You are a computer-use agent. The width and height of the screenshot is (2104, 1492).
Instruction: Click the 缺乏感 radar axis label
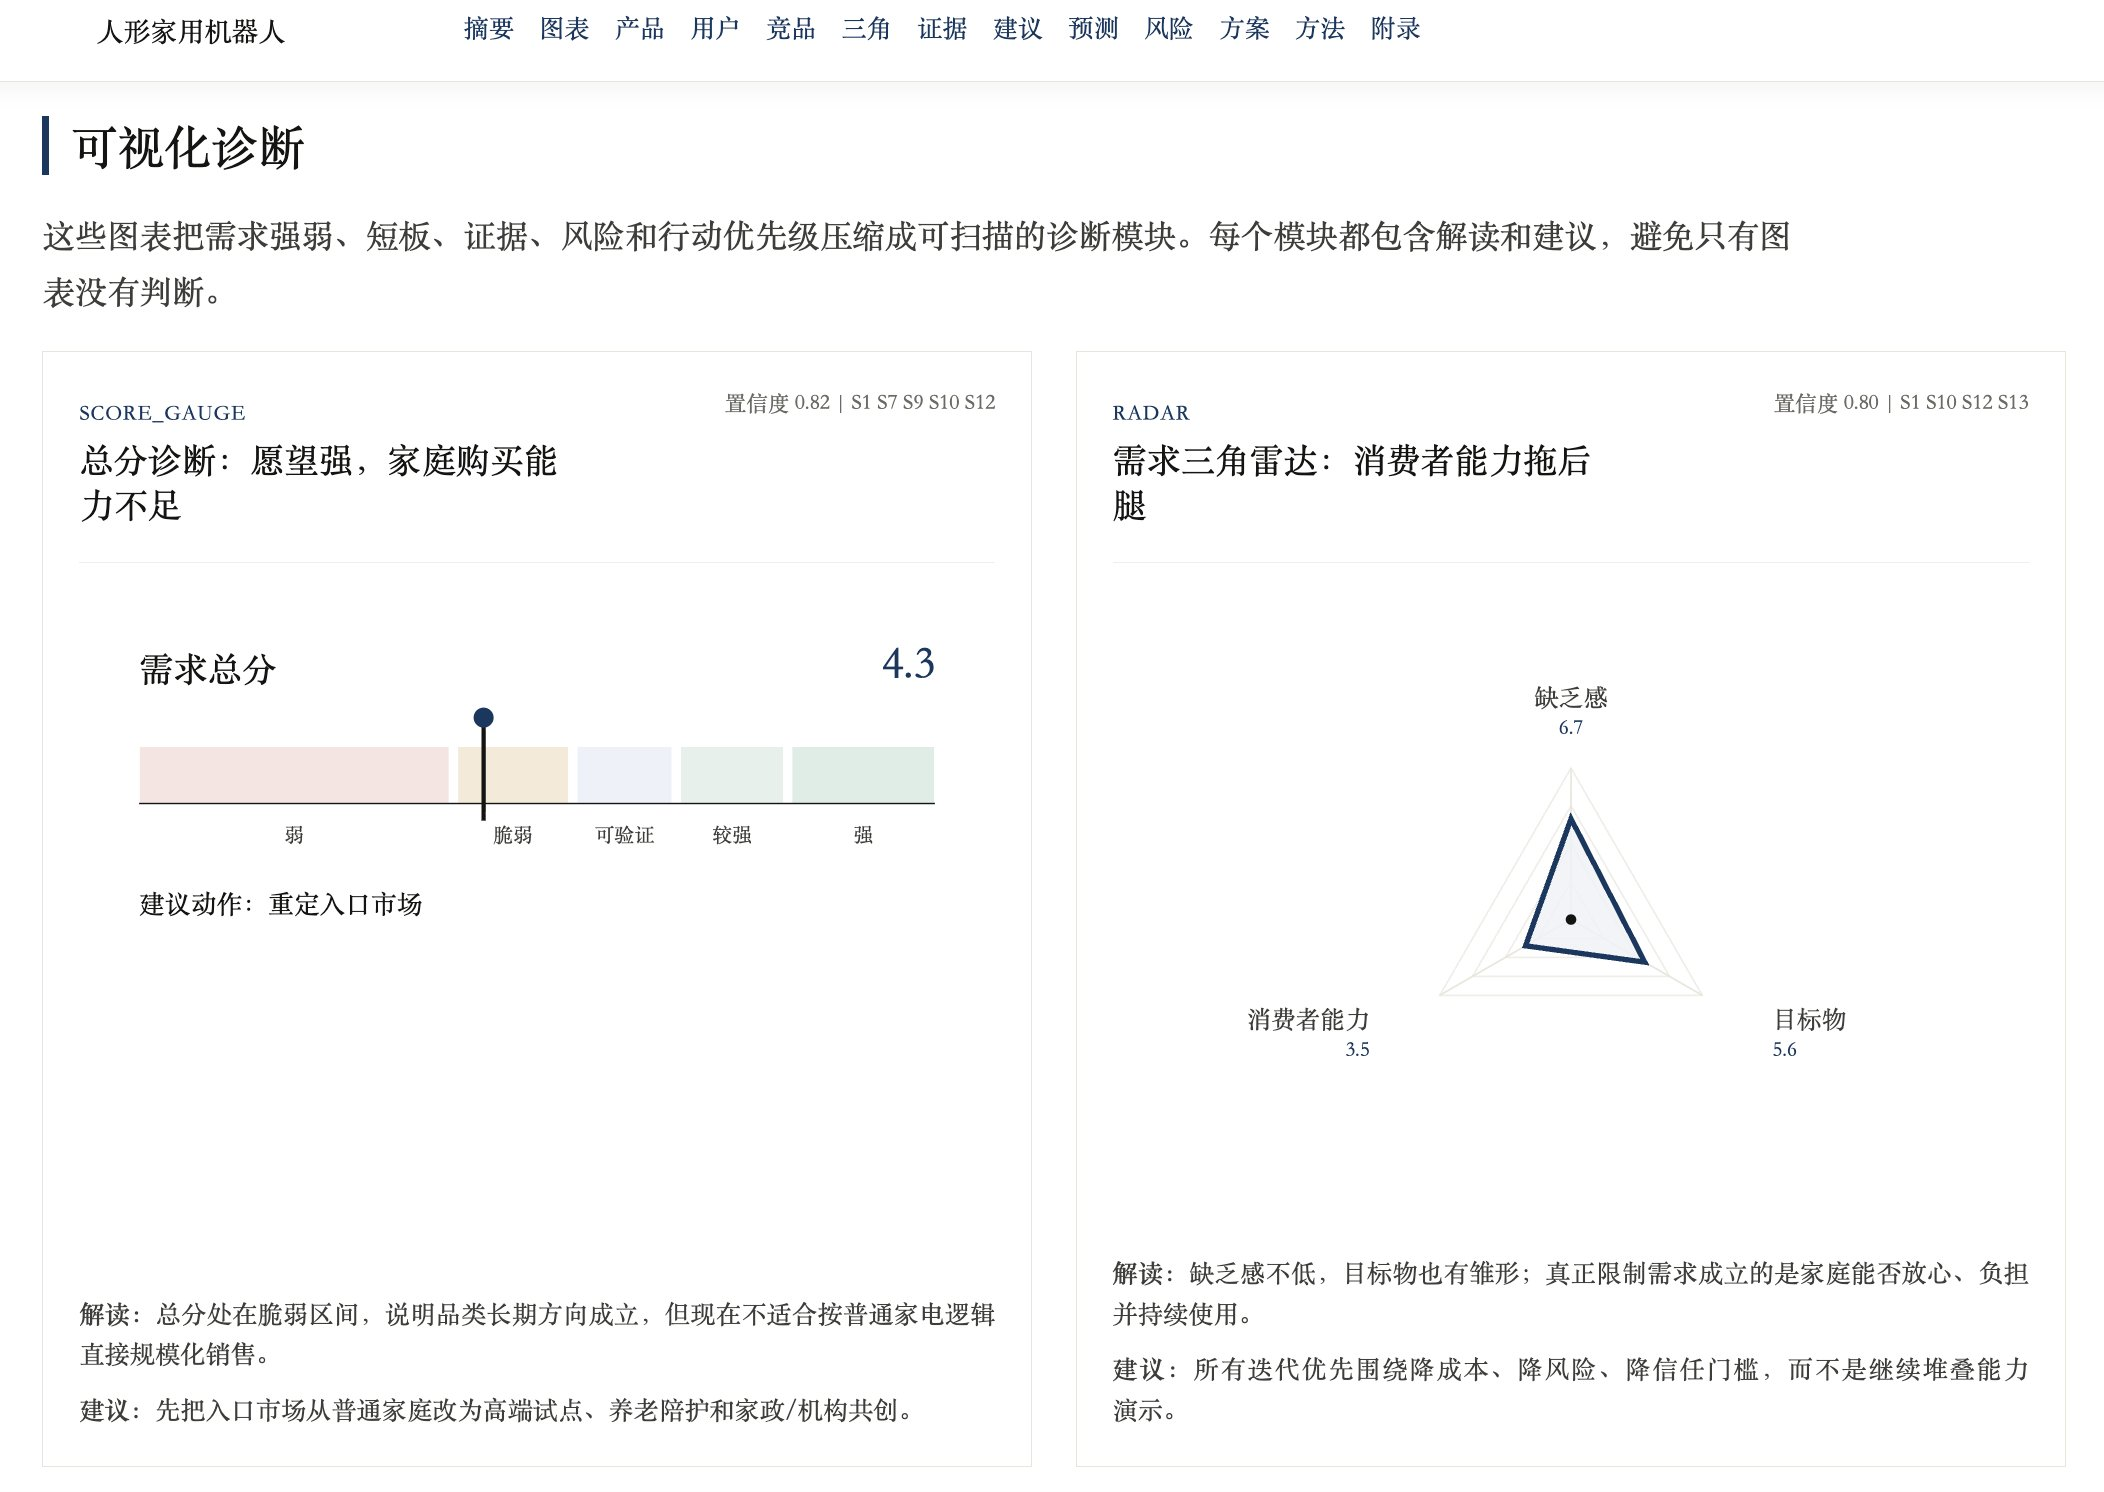click(1571, 697)
